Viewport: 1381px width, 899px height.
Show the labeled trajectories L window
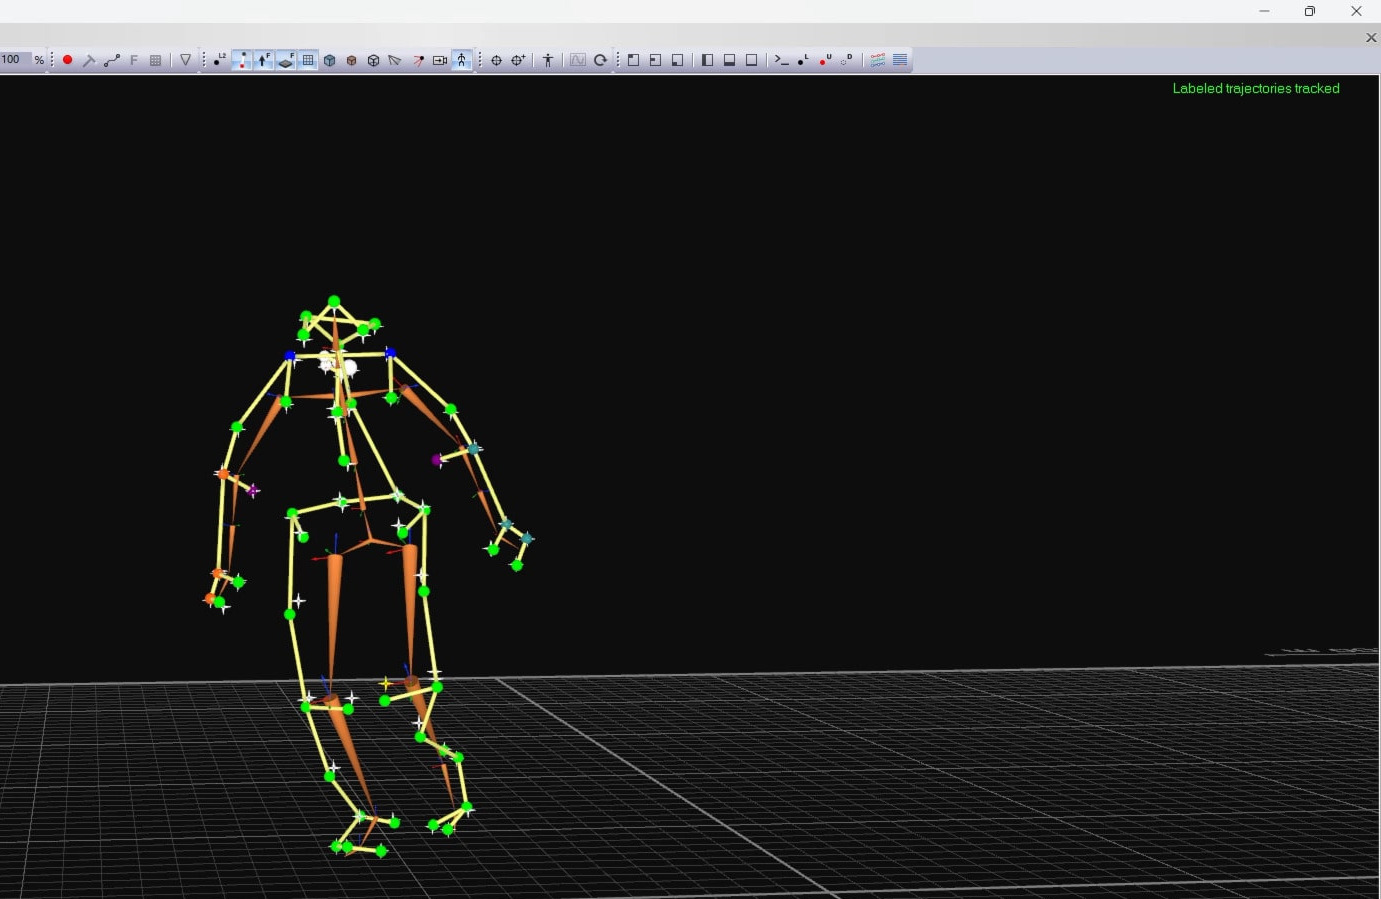point(803,60)
